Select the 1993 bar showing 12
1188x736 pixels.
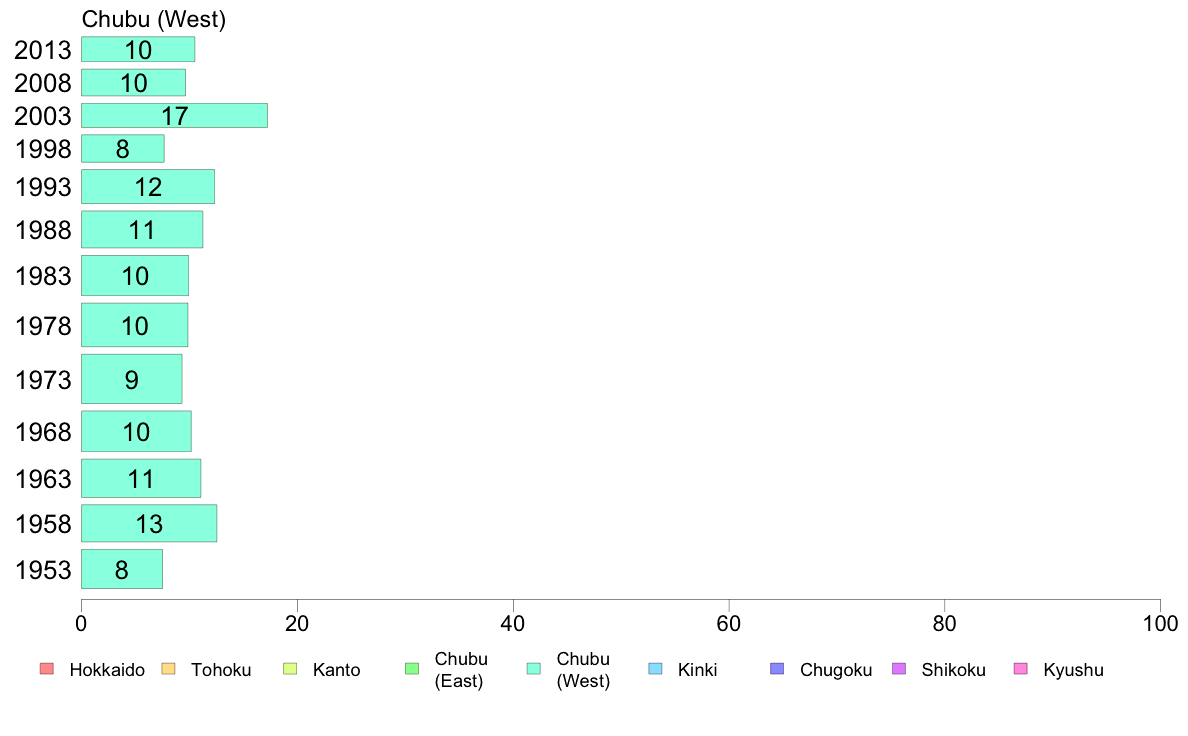pos(148,186)
